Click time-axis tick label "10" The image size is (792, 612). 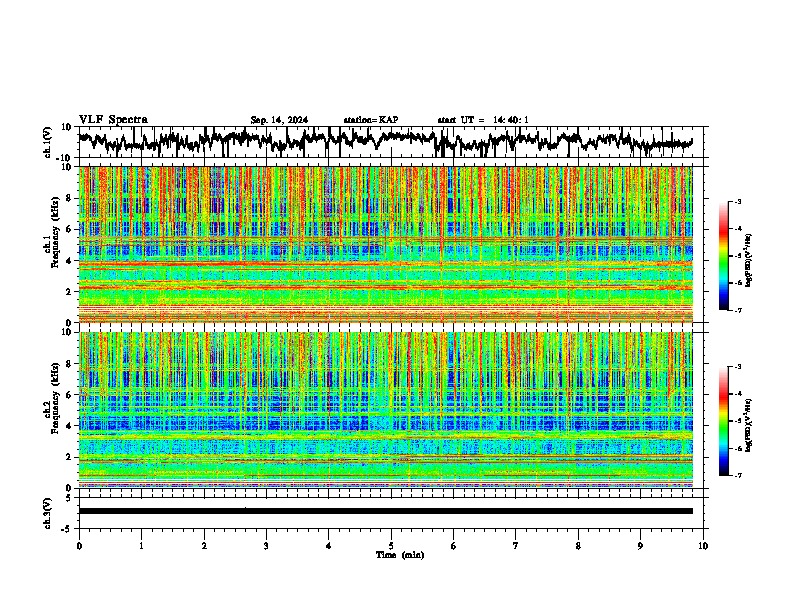tap(703, 546)
